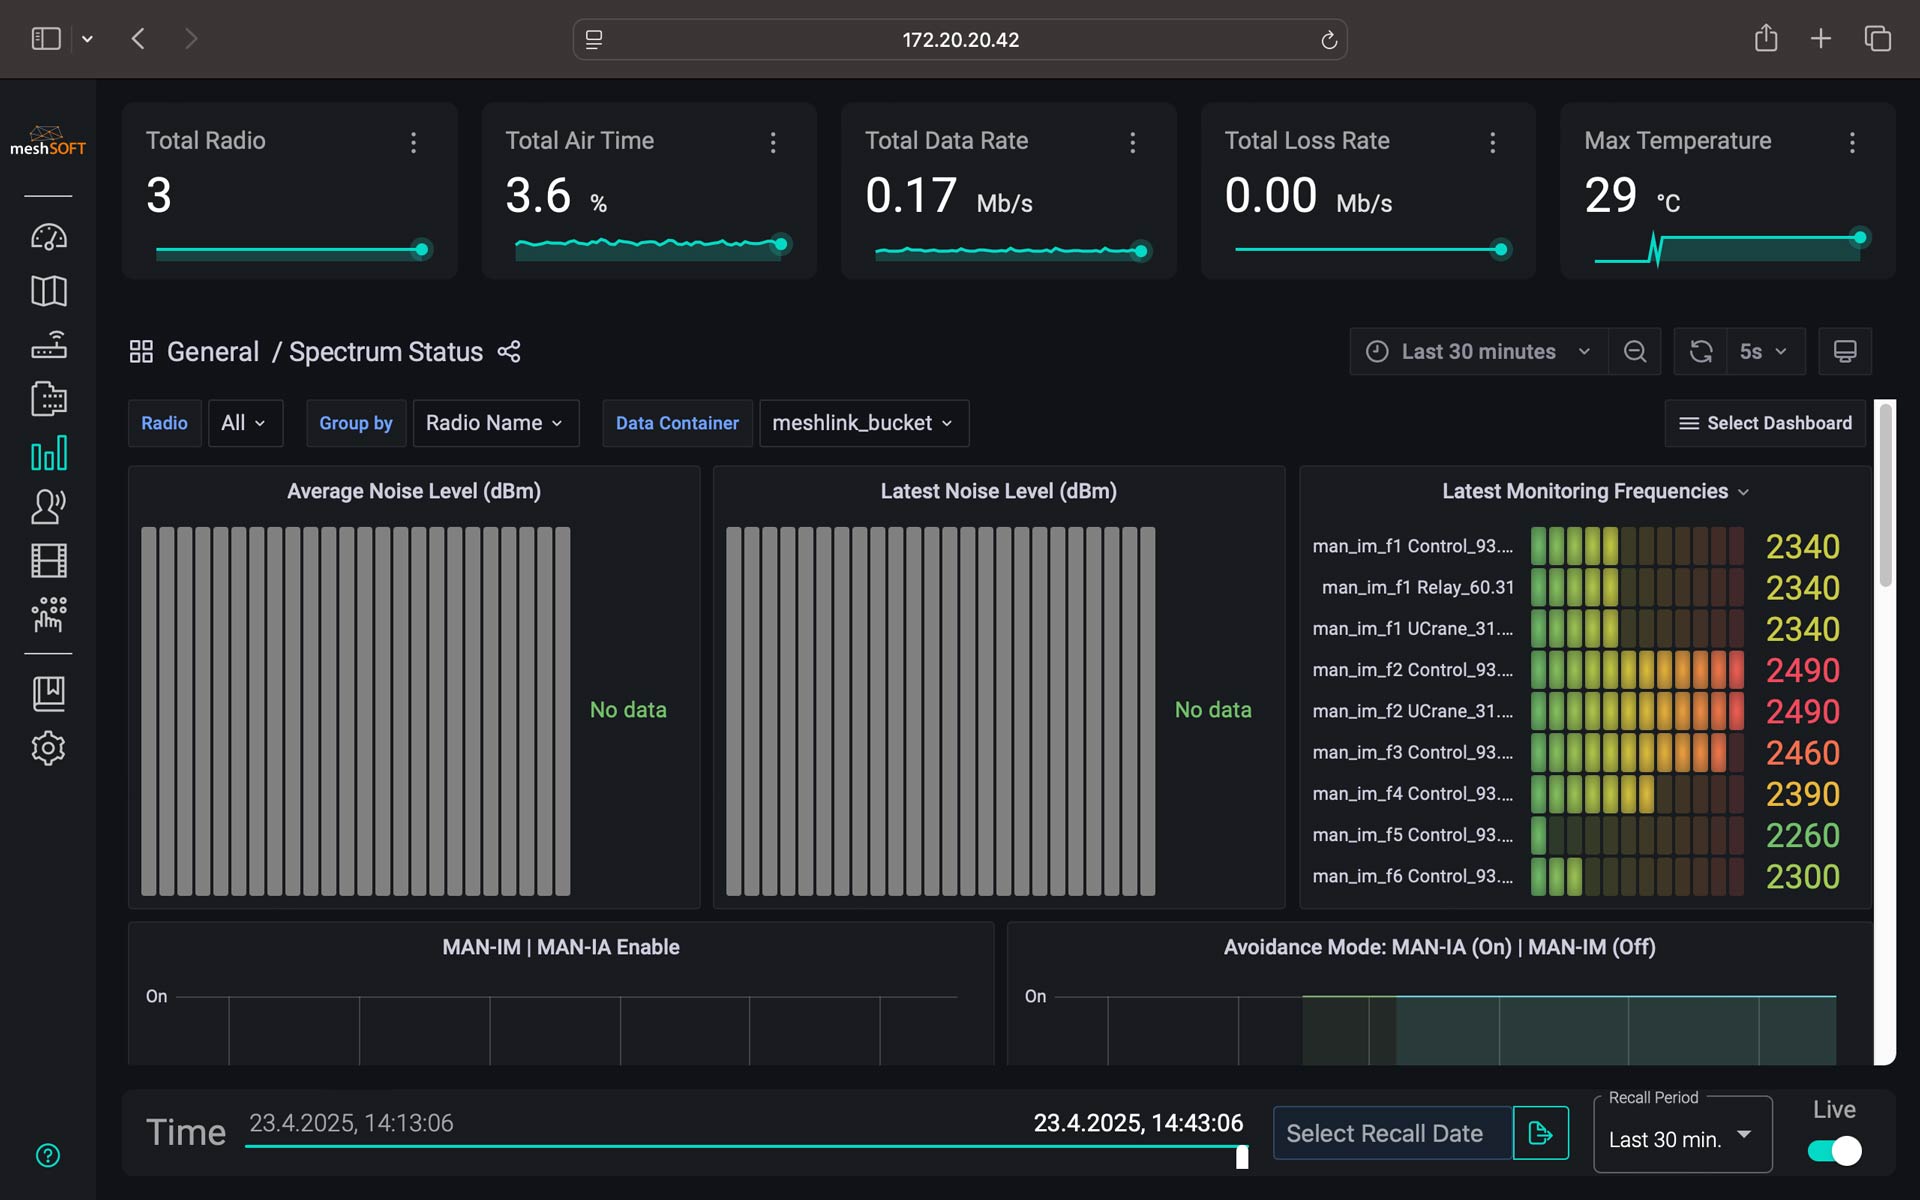Open the Radio All filter dropdown
The height and width of the screenshot is (1200, 1920).
pos(245,423)
